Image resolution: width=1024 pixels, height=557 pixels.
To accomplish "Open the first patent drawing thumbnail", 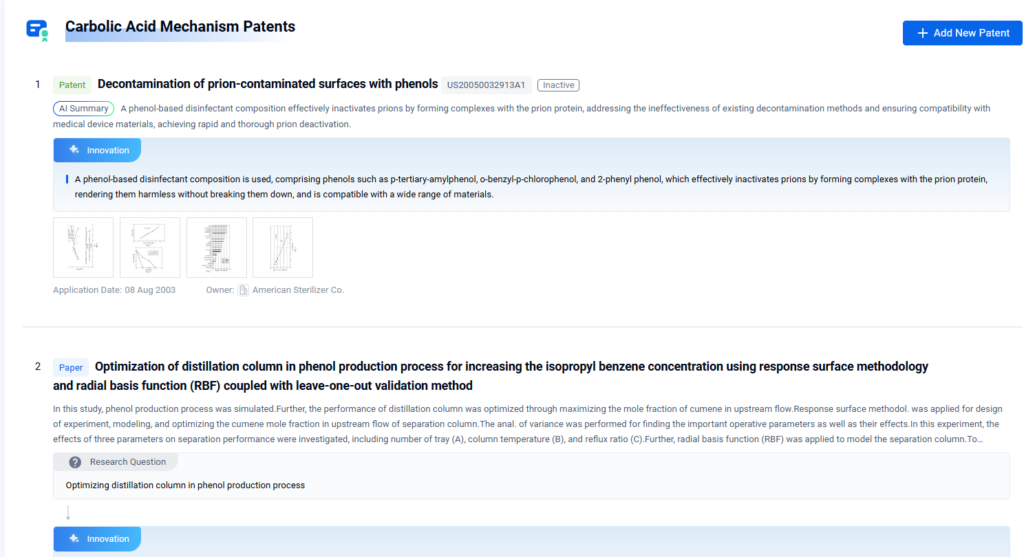I will pyautogui.click(x=83, y=247).
